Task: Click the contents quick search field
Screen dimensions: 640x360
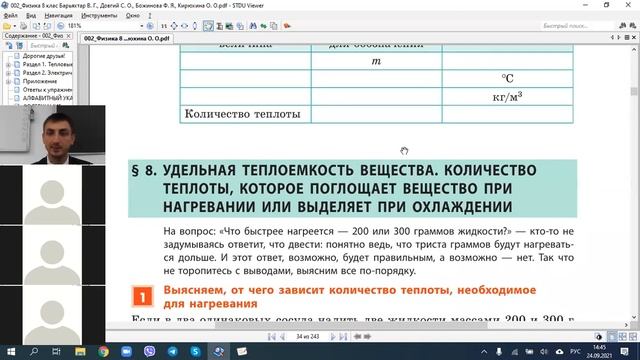Action: (43, 46)
